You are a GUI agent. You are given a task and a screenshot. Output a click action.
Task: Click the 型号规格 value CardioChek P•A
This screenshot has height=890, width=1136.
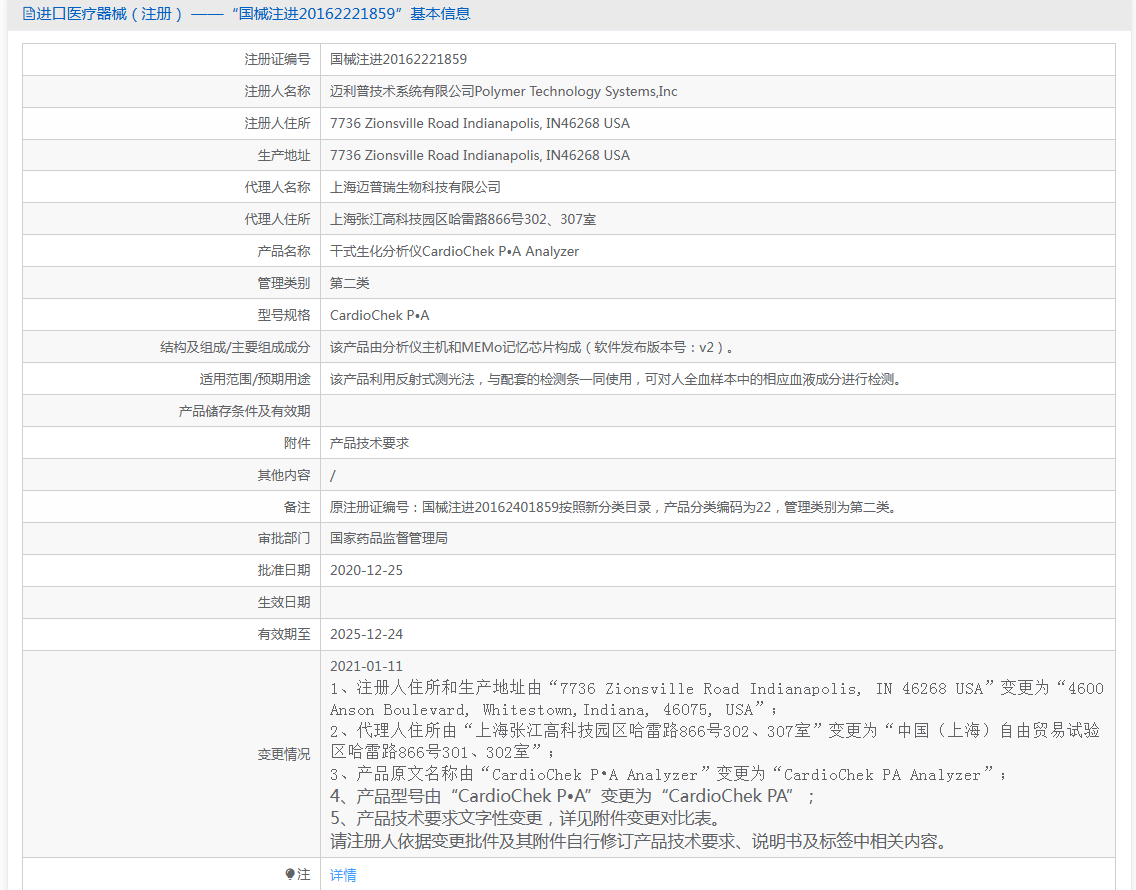(380, 315)
